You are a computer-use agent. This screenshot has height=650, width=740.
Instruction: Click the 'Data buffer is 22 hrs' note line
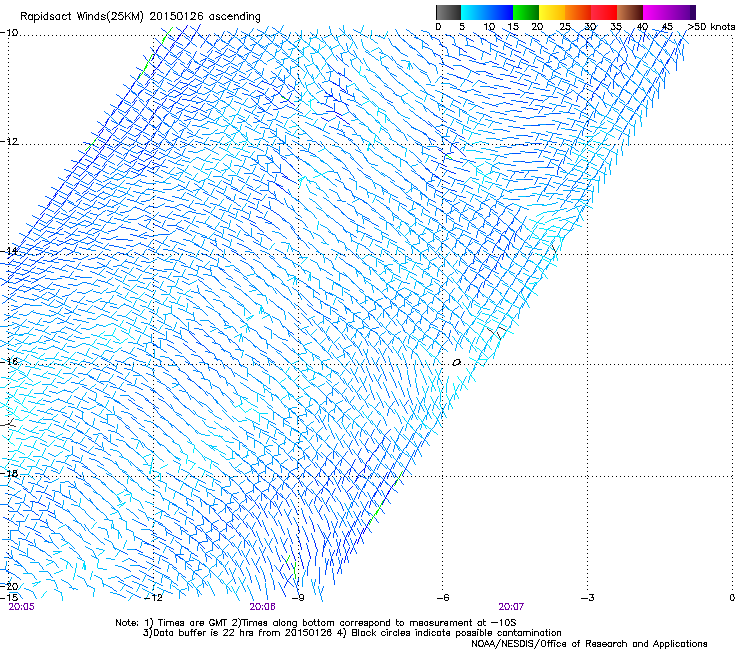(352, 633)
